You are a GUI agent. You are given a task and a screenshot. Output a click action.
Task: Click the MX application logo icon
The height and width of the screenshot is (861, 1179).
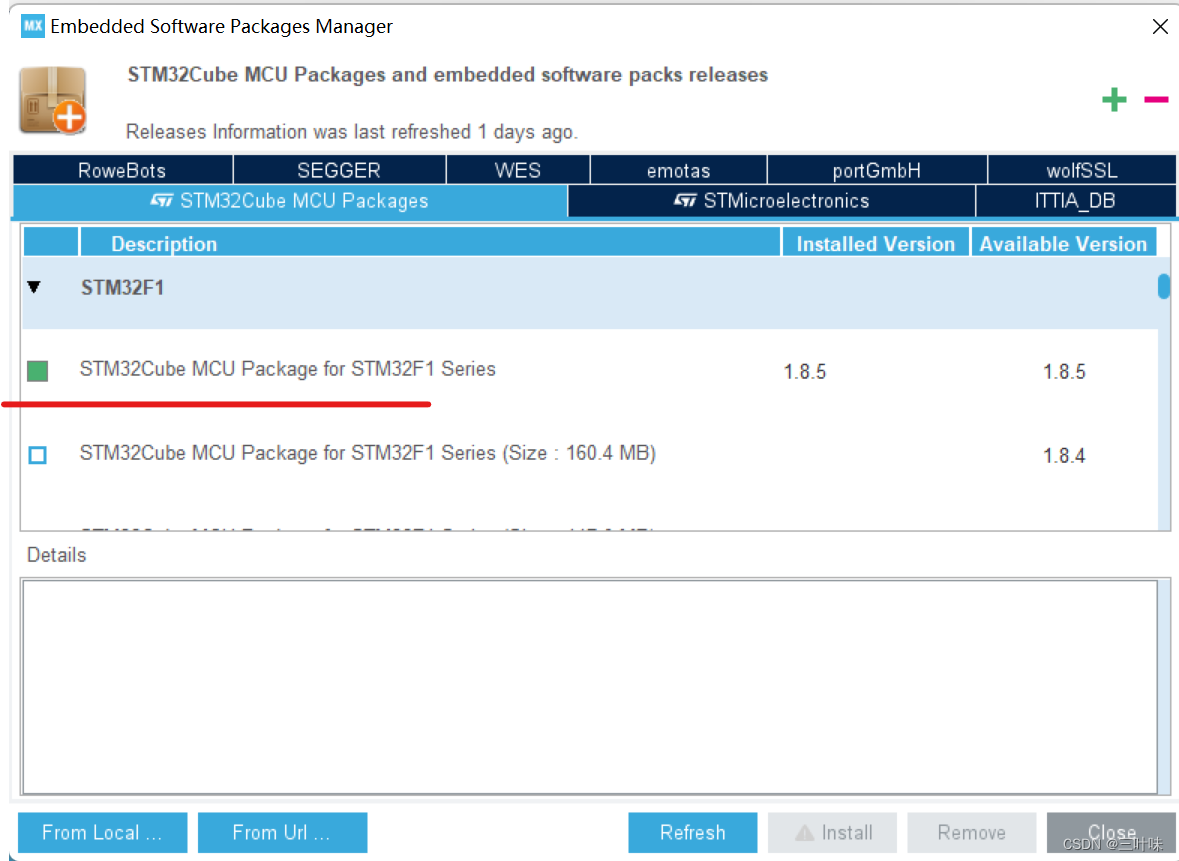32,26
